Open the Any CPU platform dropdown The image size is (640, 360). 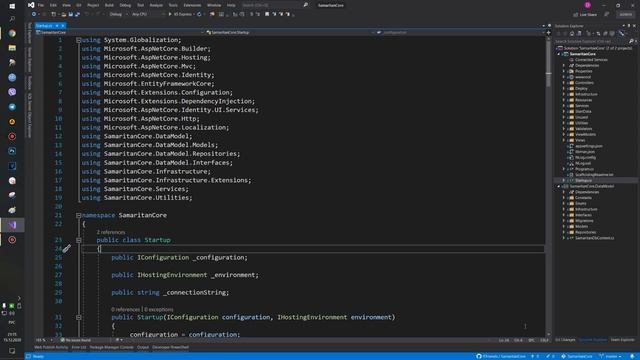coord(148,14)
